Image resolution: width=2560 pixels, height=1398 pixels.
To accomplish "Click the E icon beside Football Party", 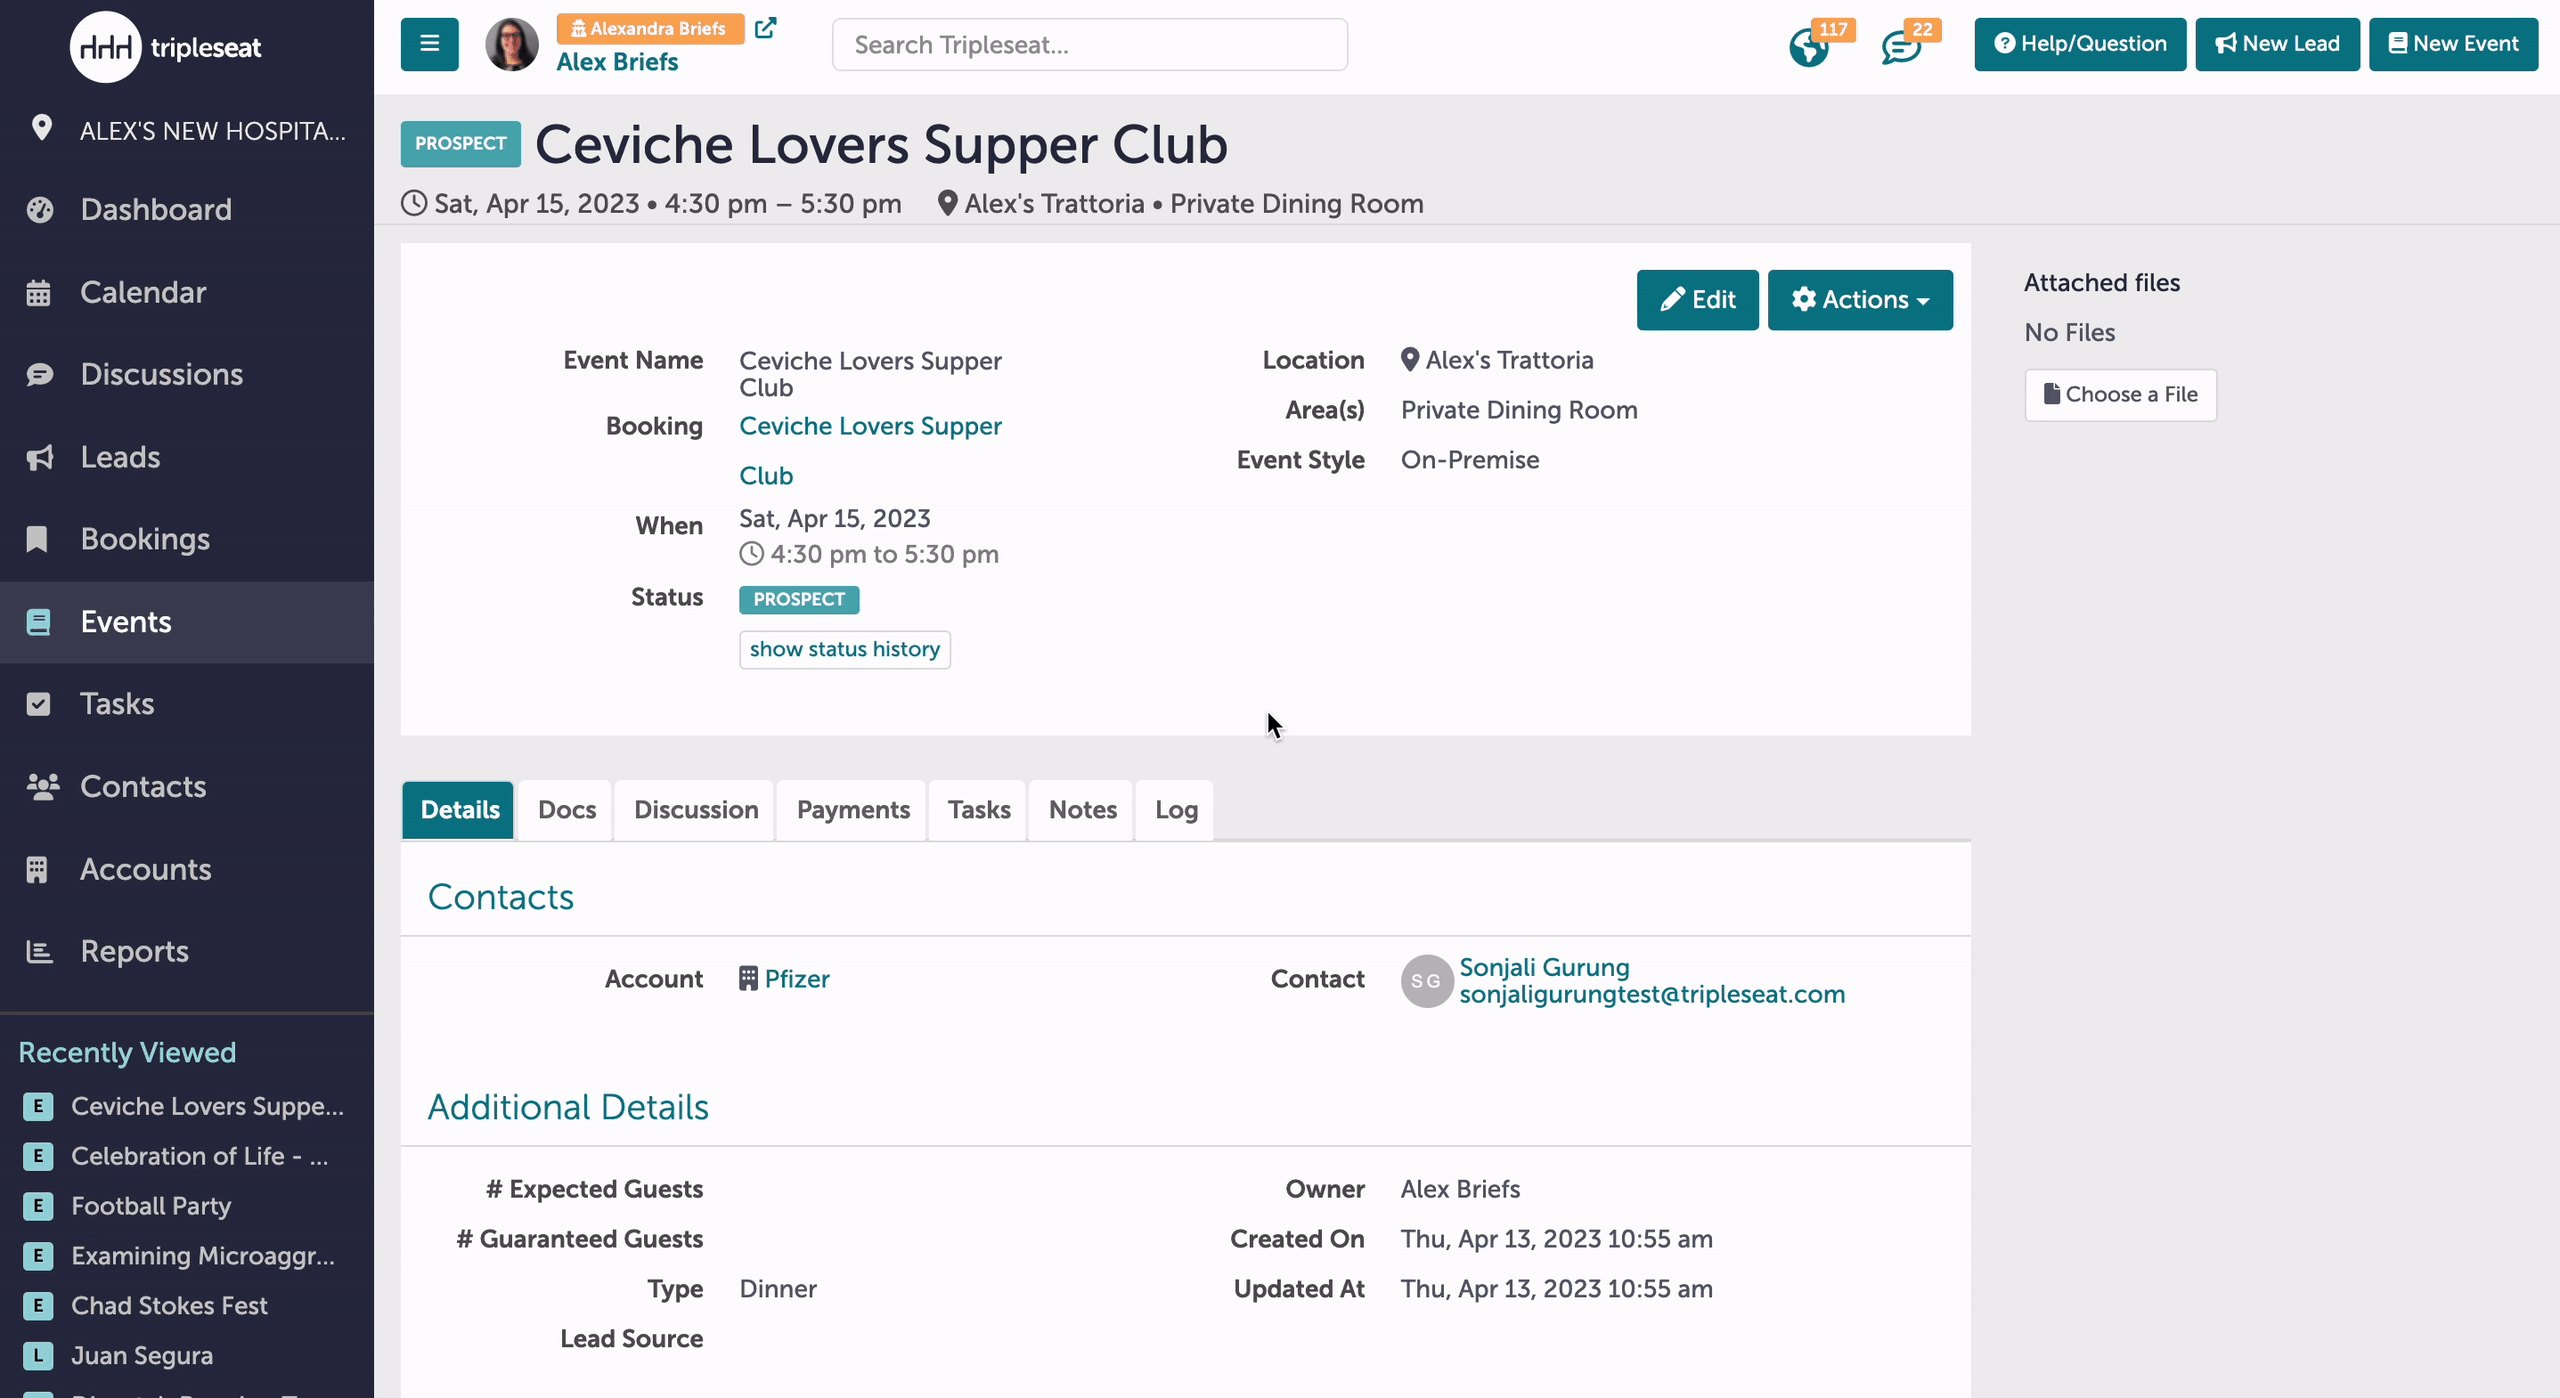I will pos(38,1206).
